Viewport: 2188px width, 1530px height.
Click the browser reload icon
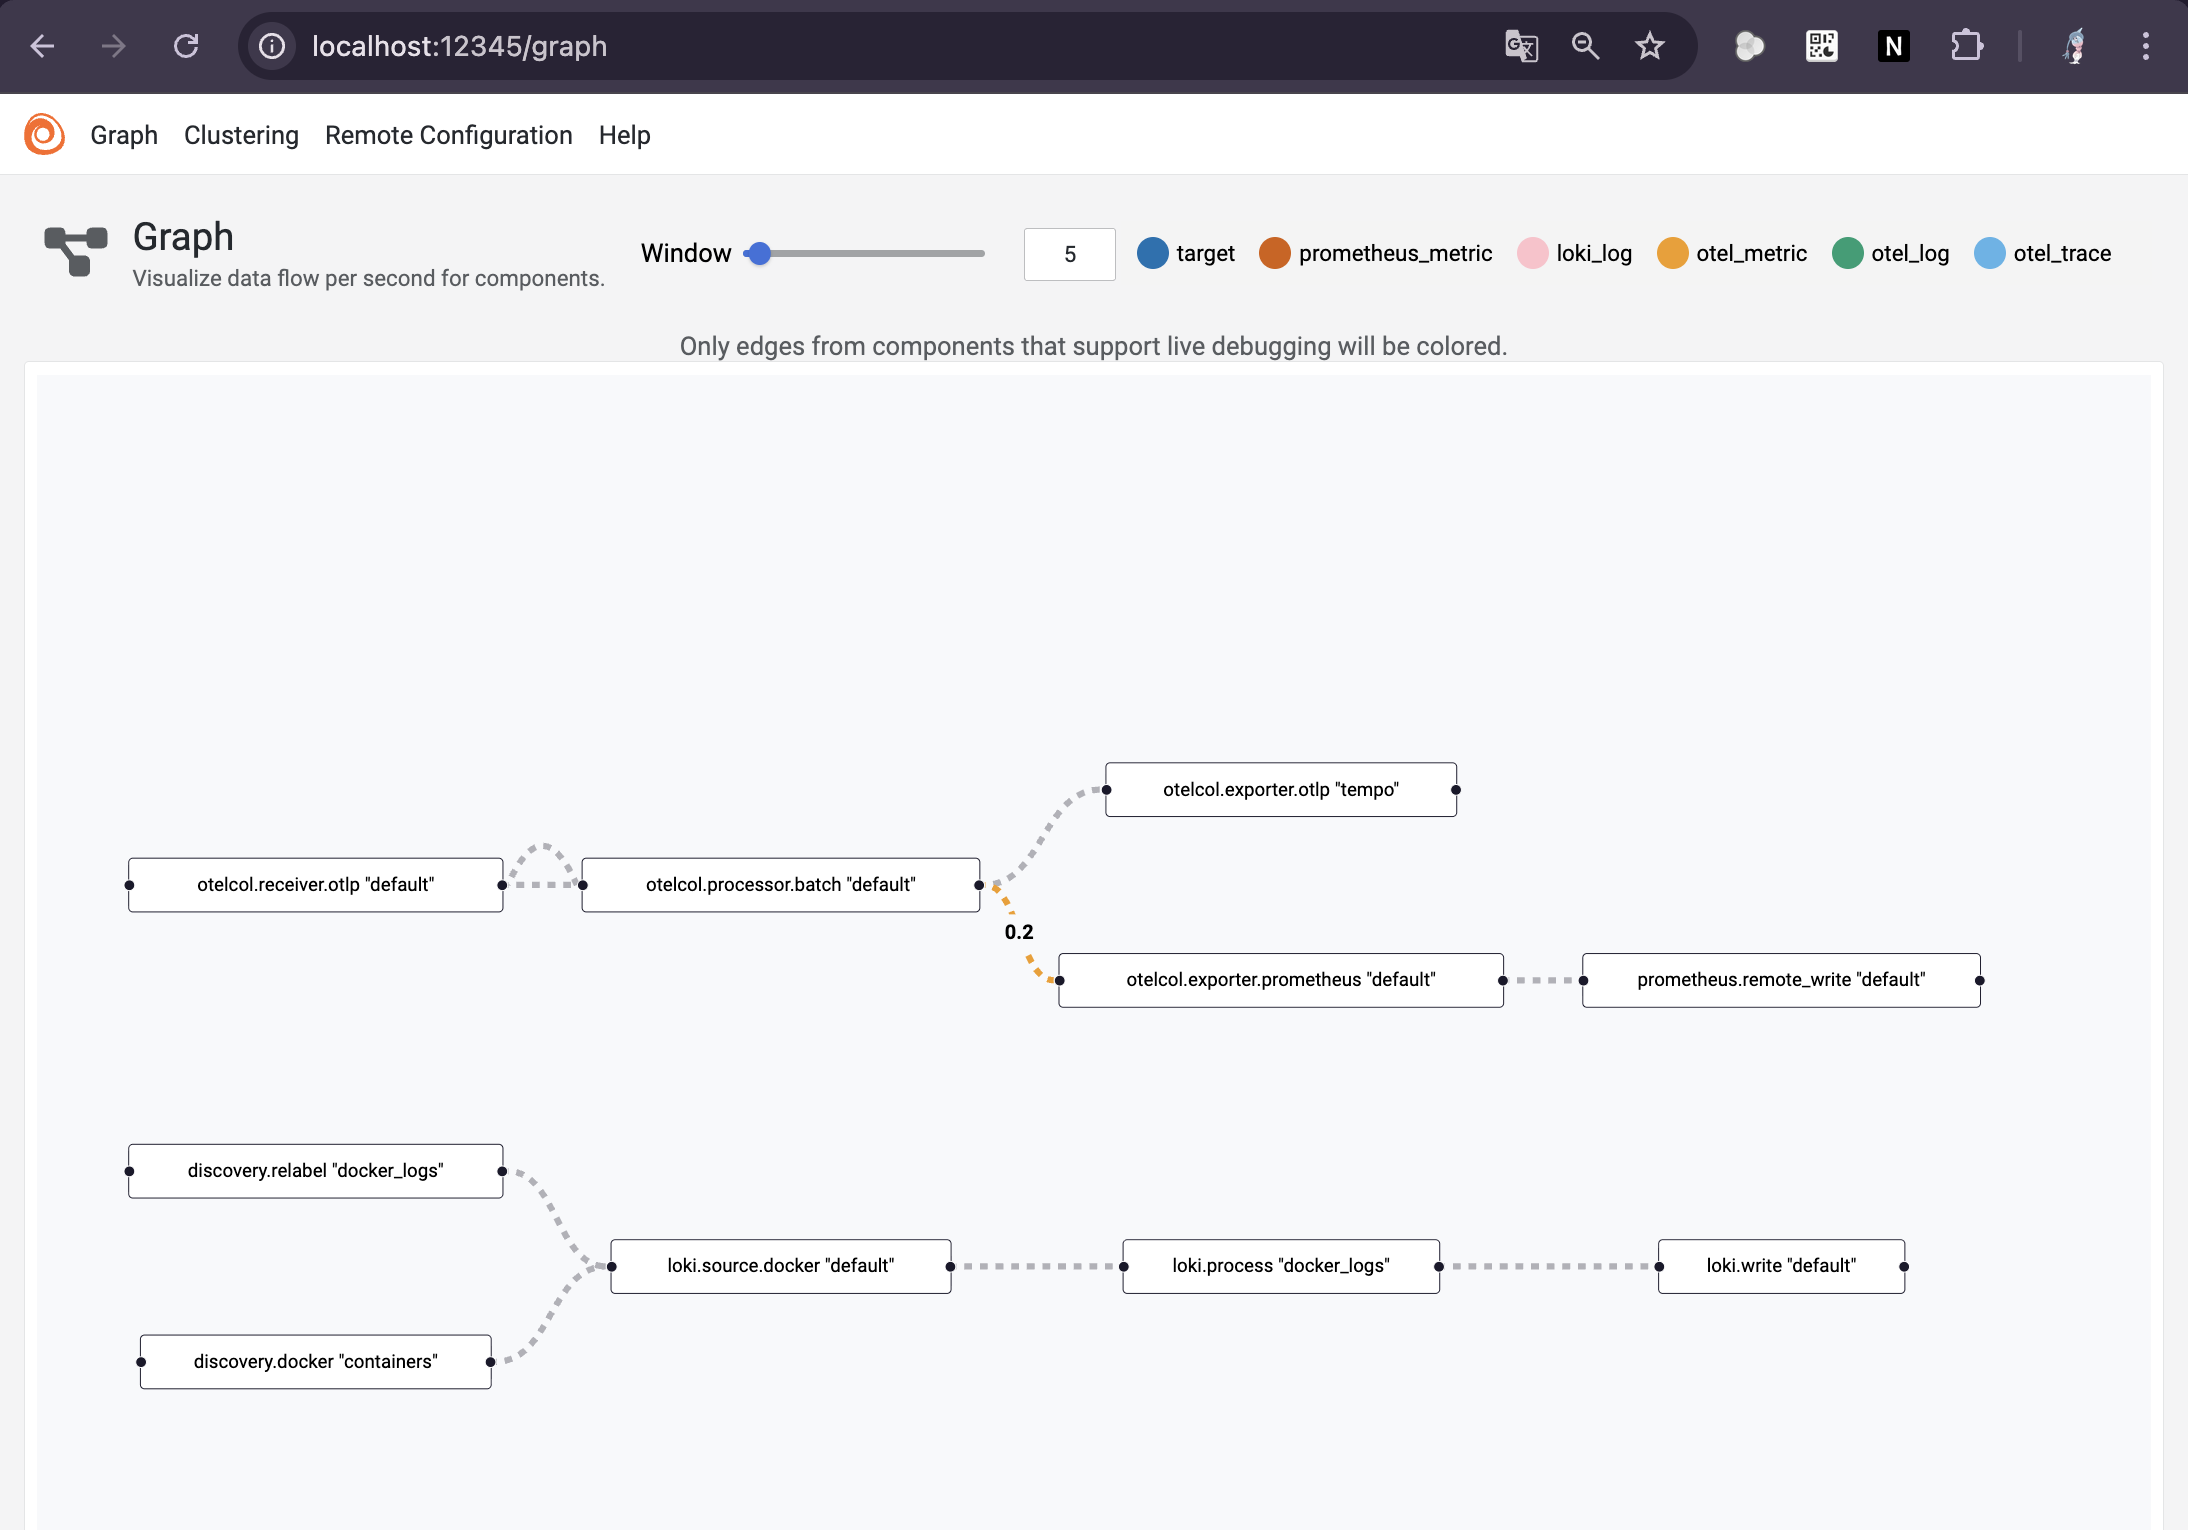pyautogui.click(x=186, y=46)
